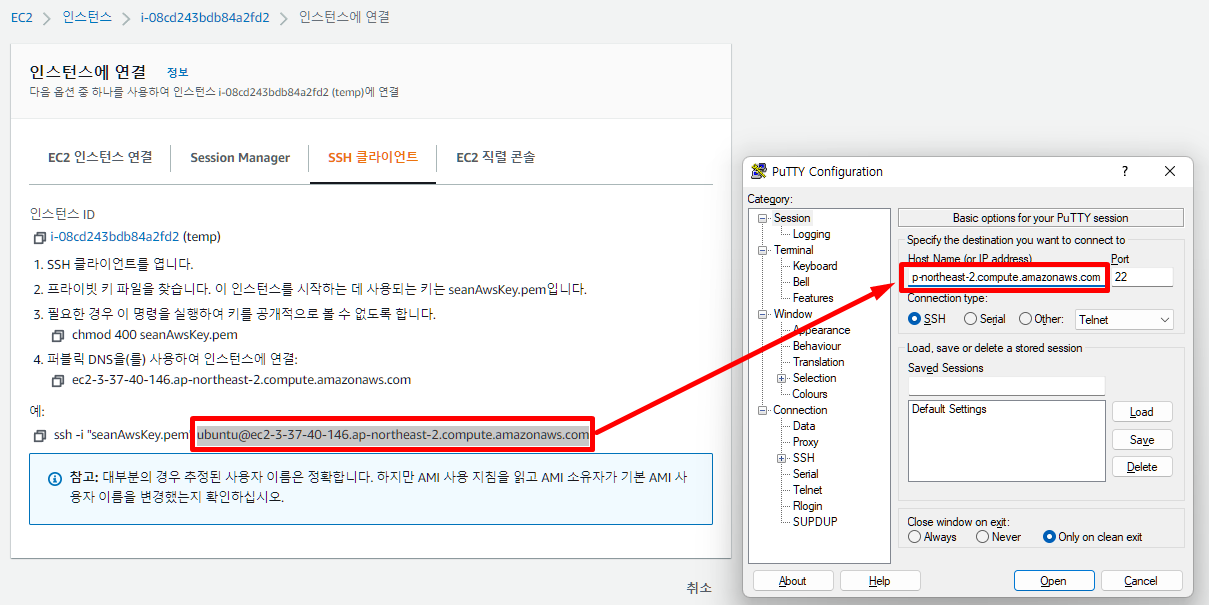Click the Delete session button
Screen dimensions: 1209x605
click(x=1142, y=467)
